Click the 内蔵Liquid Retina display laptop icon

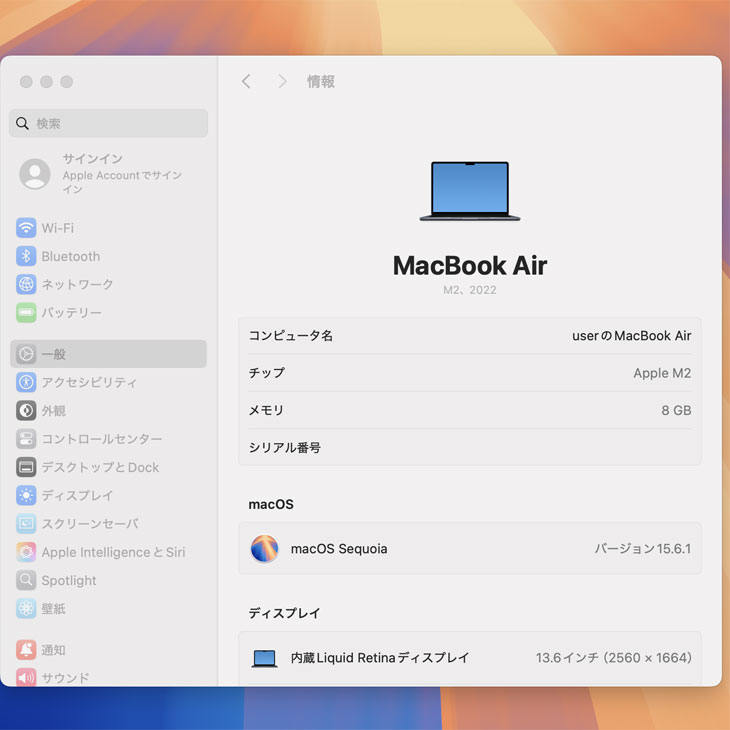[x=264, y=658]
